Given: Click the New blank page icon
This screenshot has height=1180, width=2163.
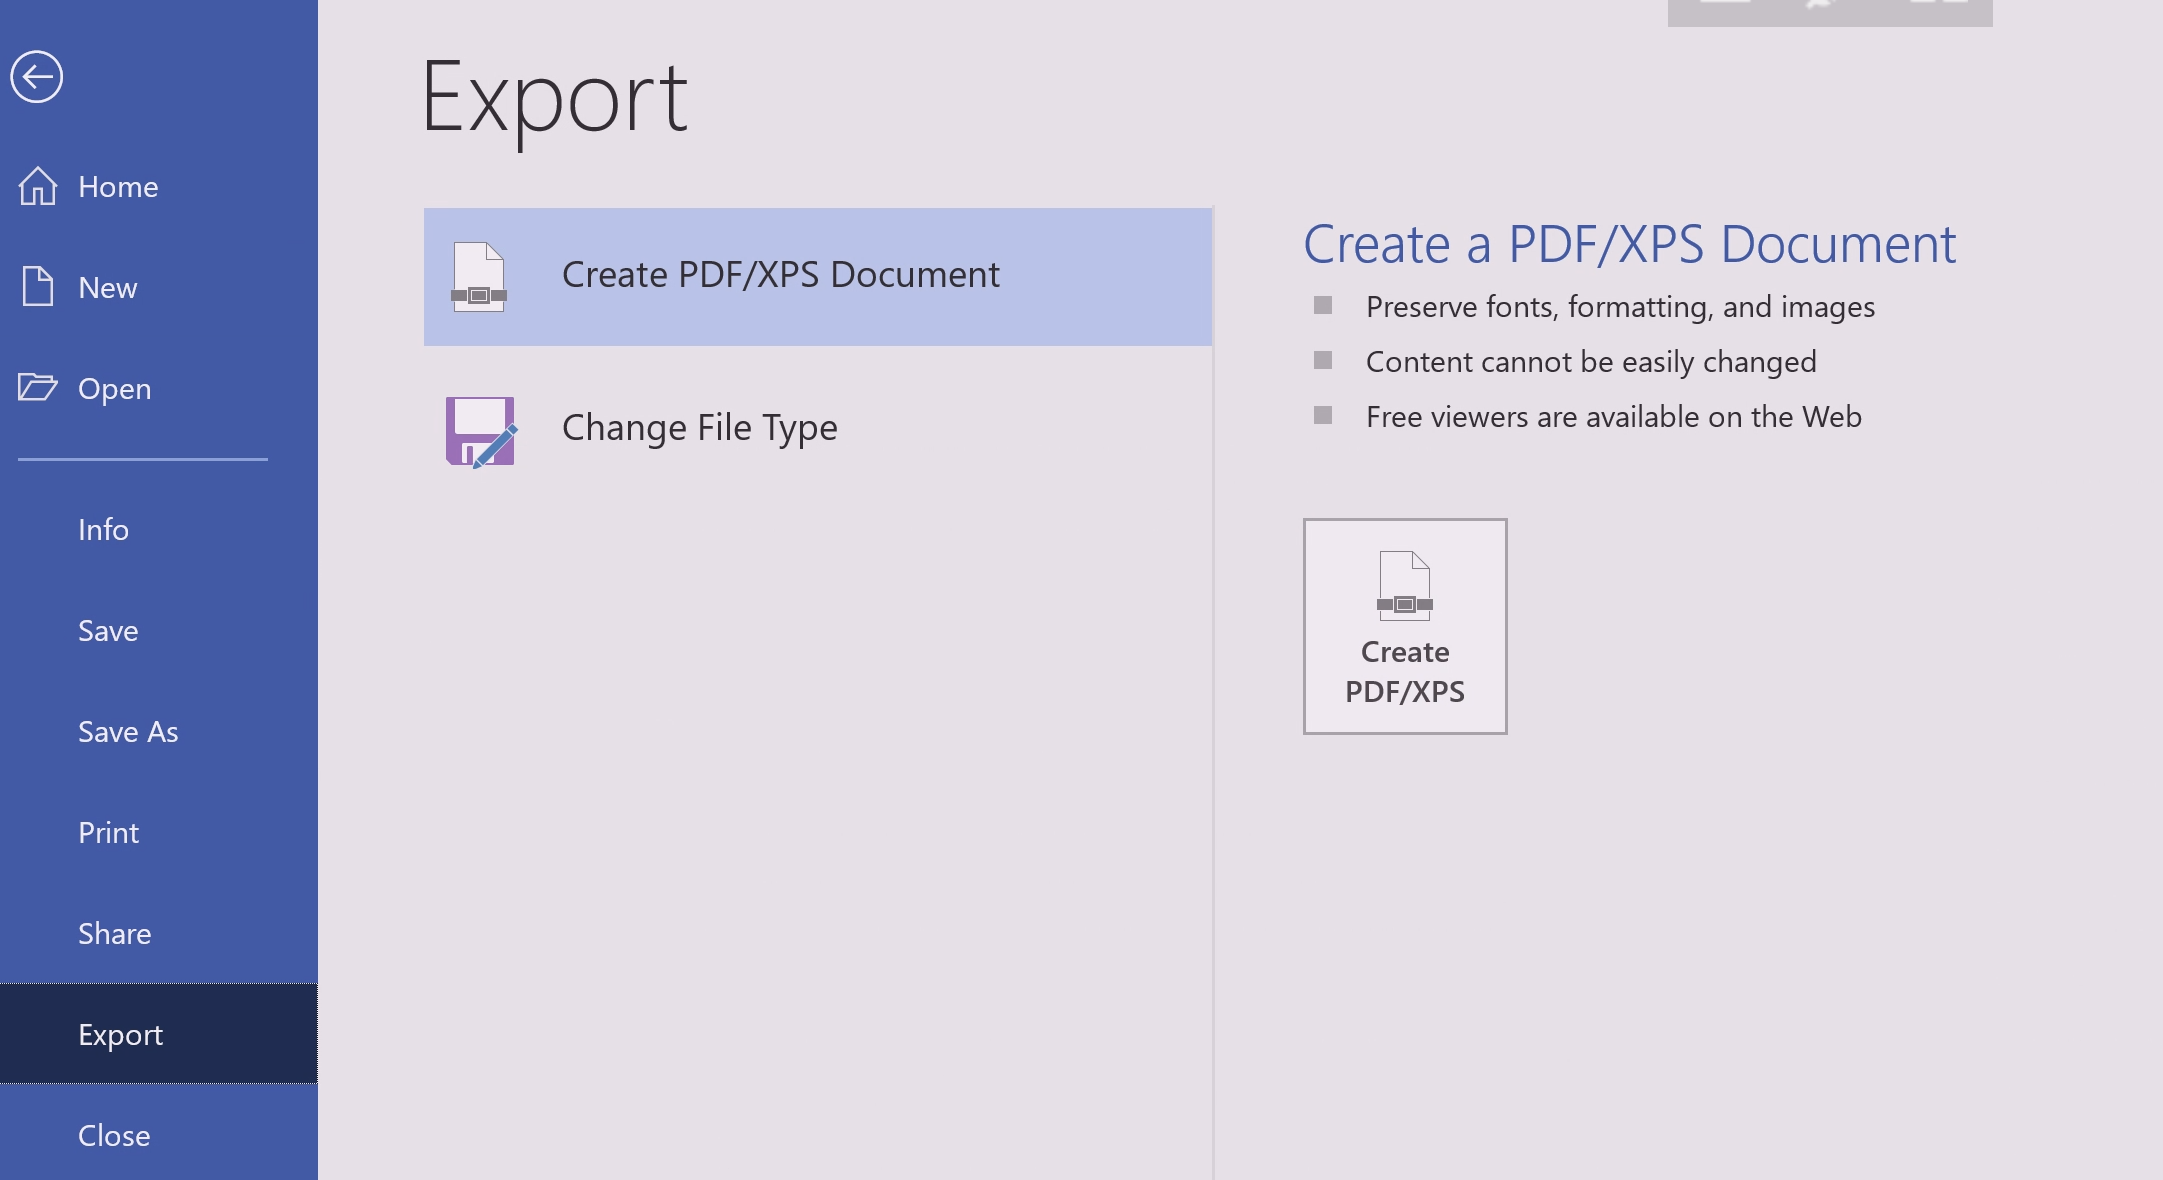Looking at the screenshot, I should 38,287.
